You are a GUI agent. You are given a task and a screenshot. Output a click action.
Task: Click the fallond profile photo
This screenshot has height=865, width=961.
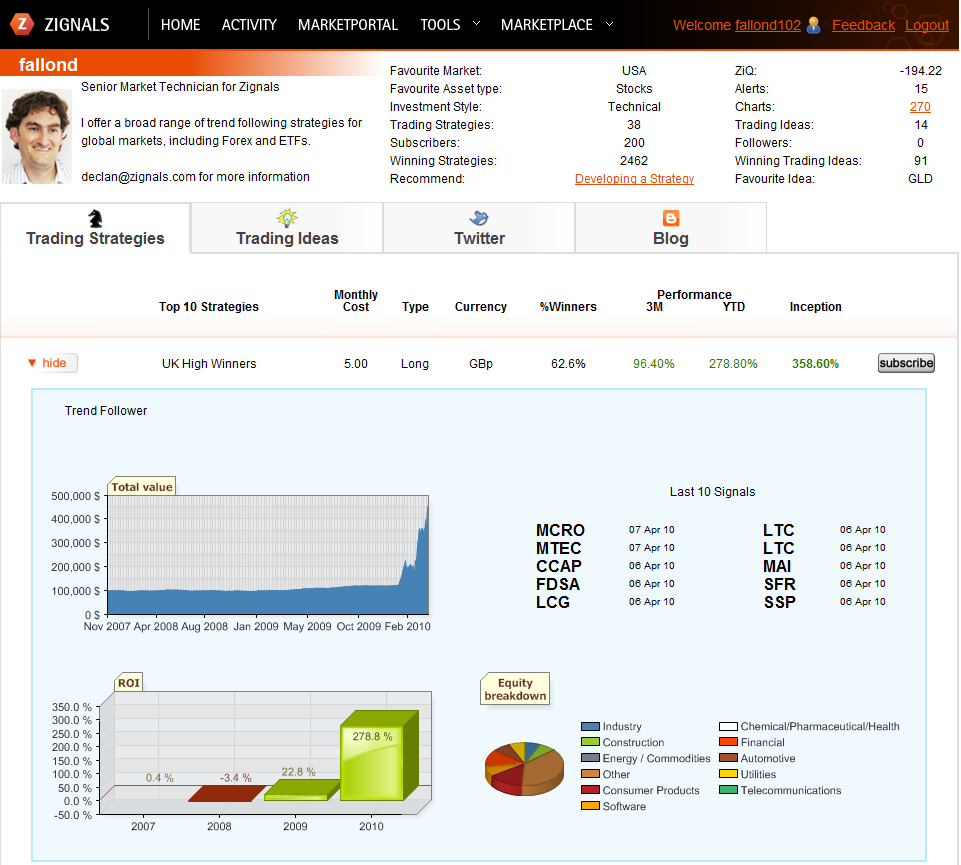(x=37, y=136)
